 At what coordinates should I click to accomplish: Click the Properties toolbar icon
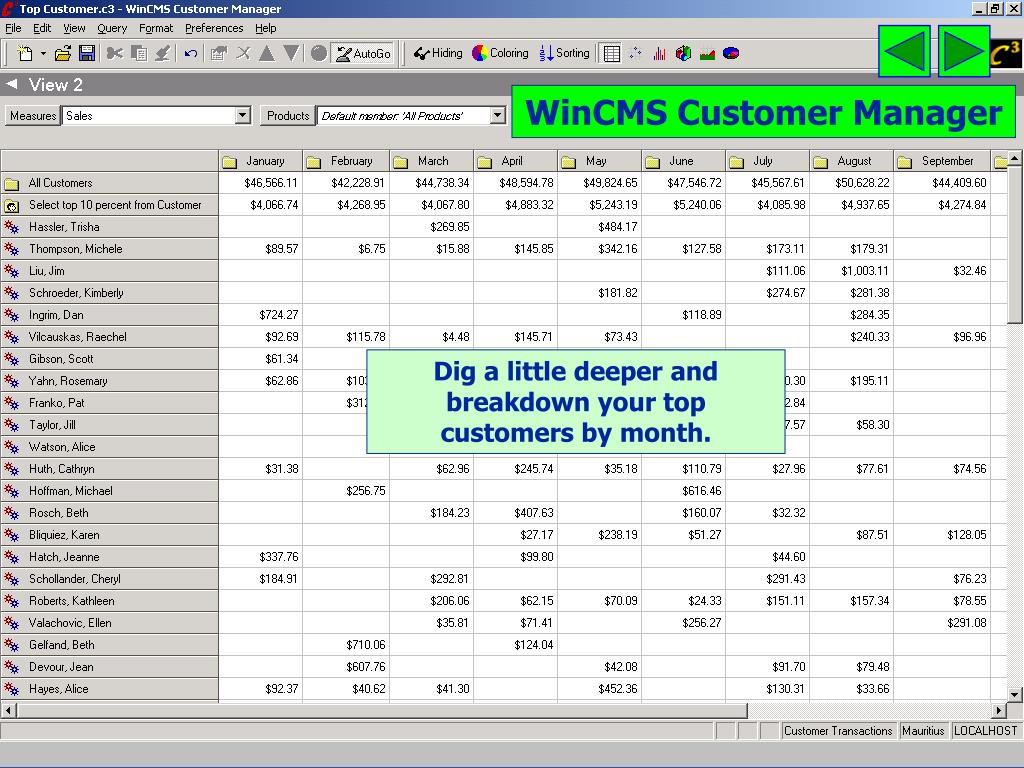click(x=218, y=54)
